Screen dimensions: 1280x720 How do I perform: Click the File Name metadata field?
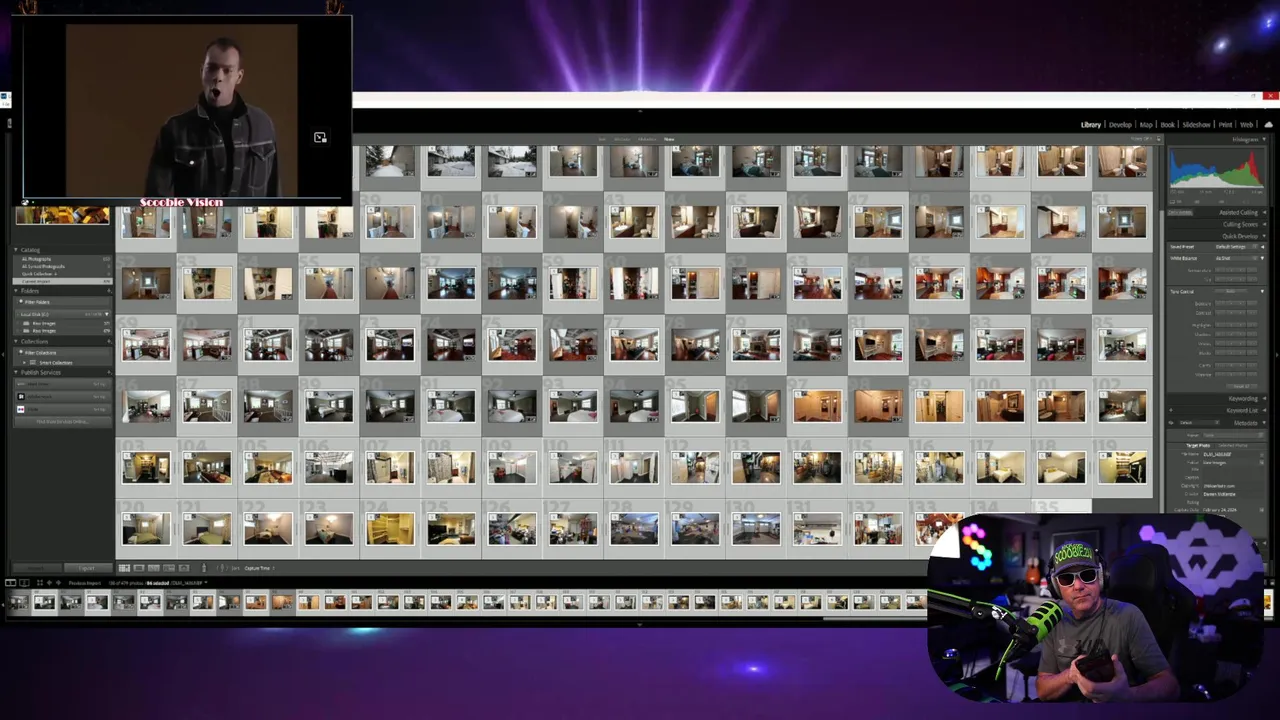point(1230,454)
